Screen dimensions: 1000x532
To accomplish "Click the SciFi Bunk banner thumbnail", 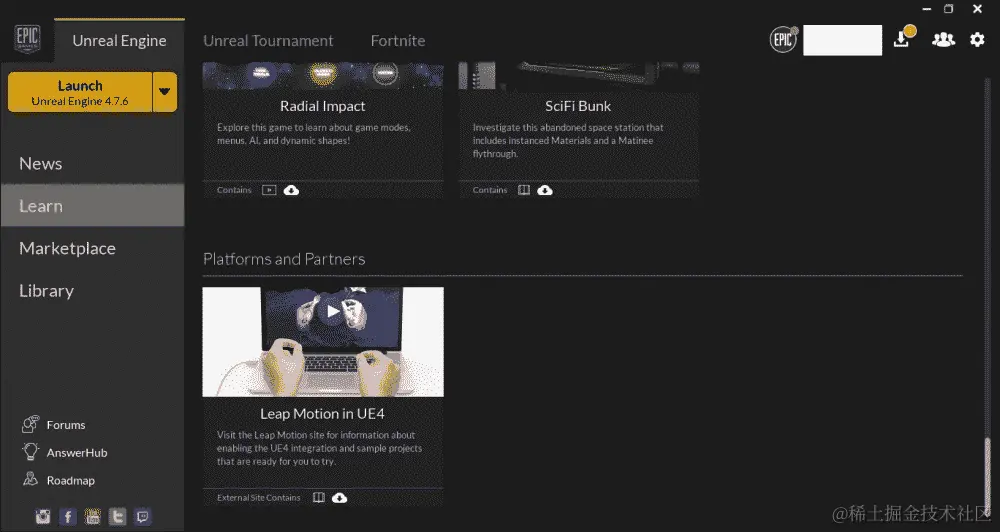I will pyautogui.click(x=579, y=75).
